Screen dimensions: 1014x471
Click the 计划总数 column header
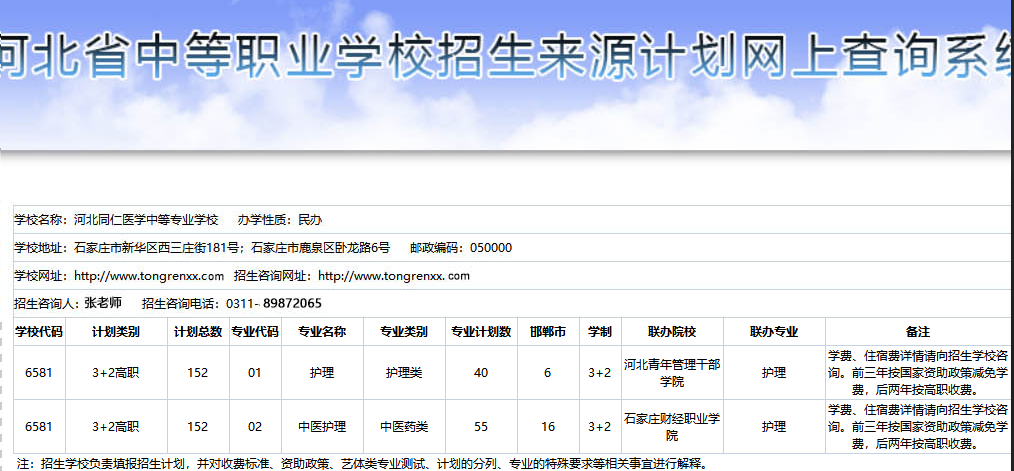coord(198,332)
